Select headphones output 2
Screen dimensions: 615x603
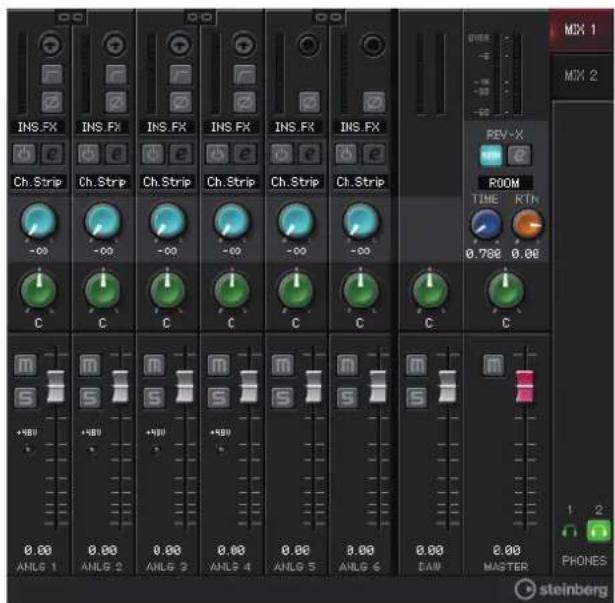[598, 532]
